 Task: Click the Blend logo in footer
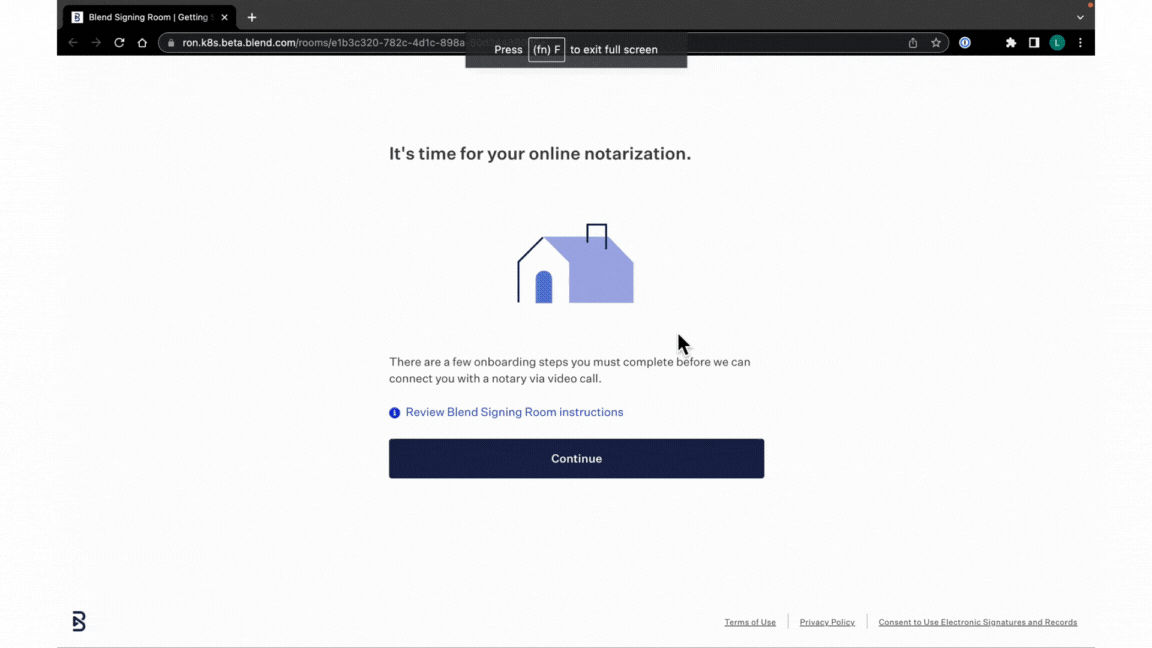[x=79, y=621]
